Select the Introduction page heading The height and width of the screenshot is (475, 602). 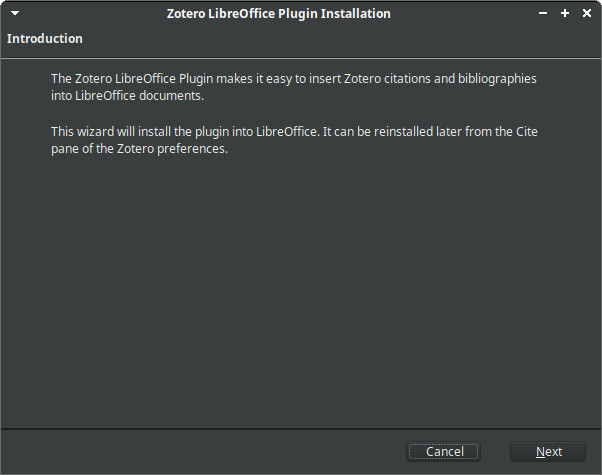45,38
